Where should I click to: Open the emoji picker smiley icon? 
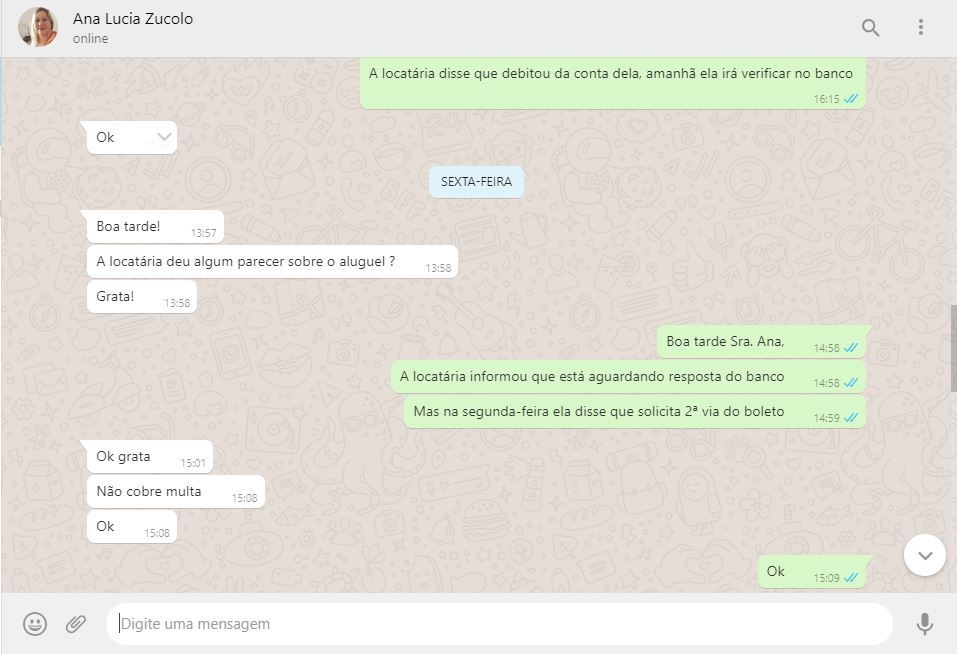(x=35, y=623)
